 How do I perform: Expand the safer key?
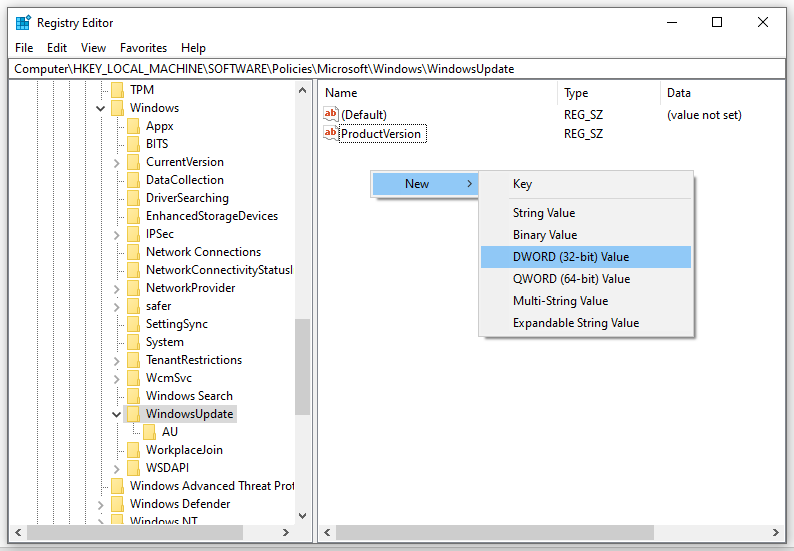(116, 306)
